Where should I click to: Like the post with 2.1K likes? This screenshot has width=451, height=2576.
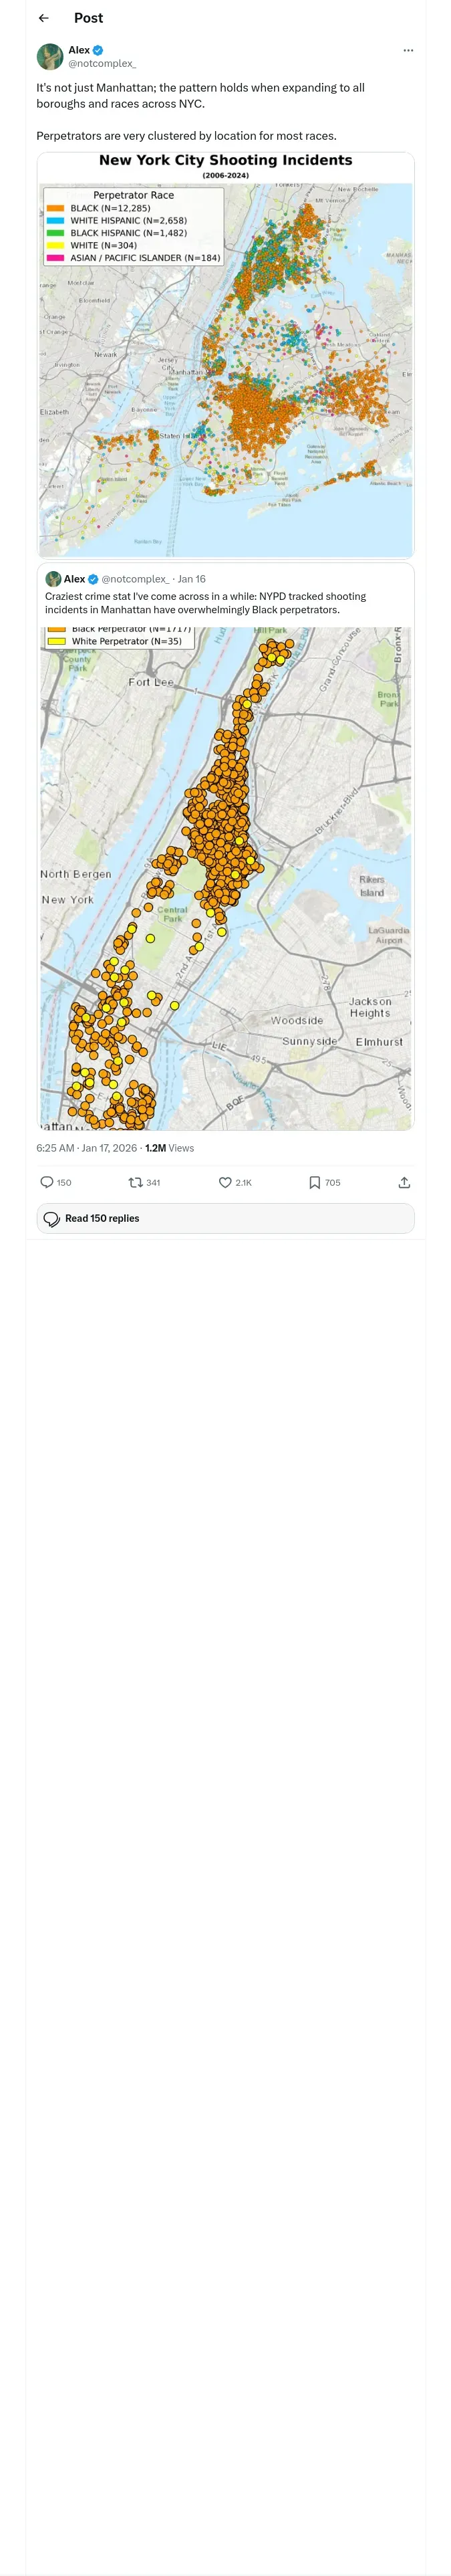pyautogui.click(x=225, y=1182)
